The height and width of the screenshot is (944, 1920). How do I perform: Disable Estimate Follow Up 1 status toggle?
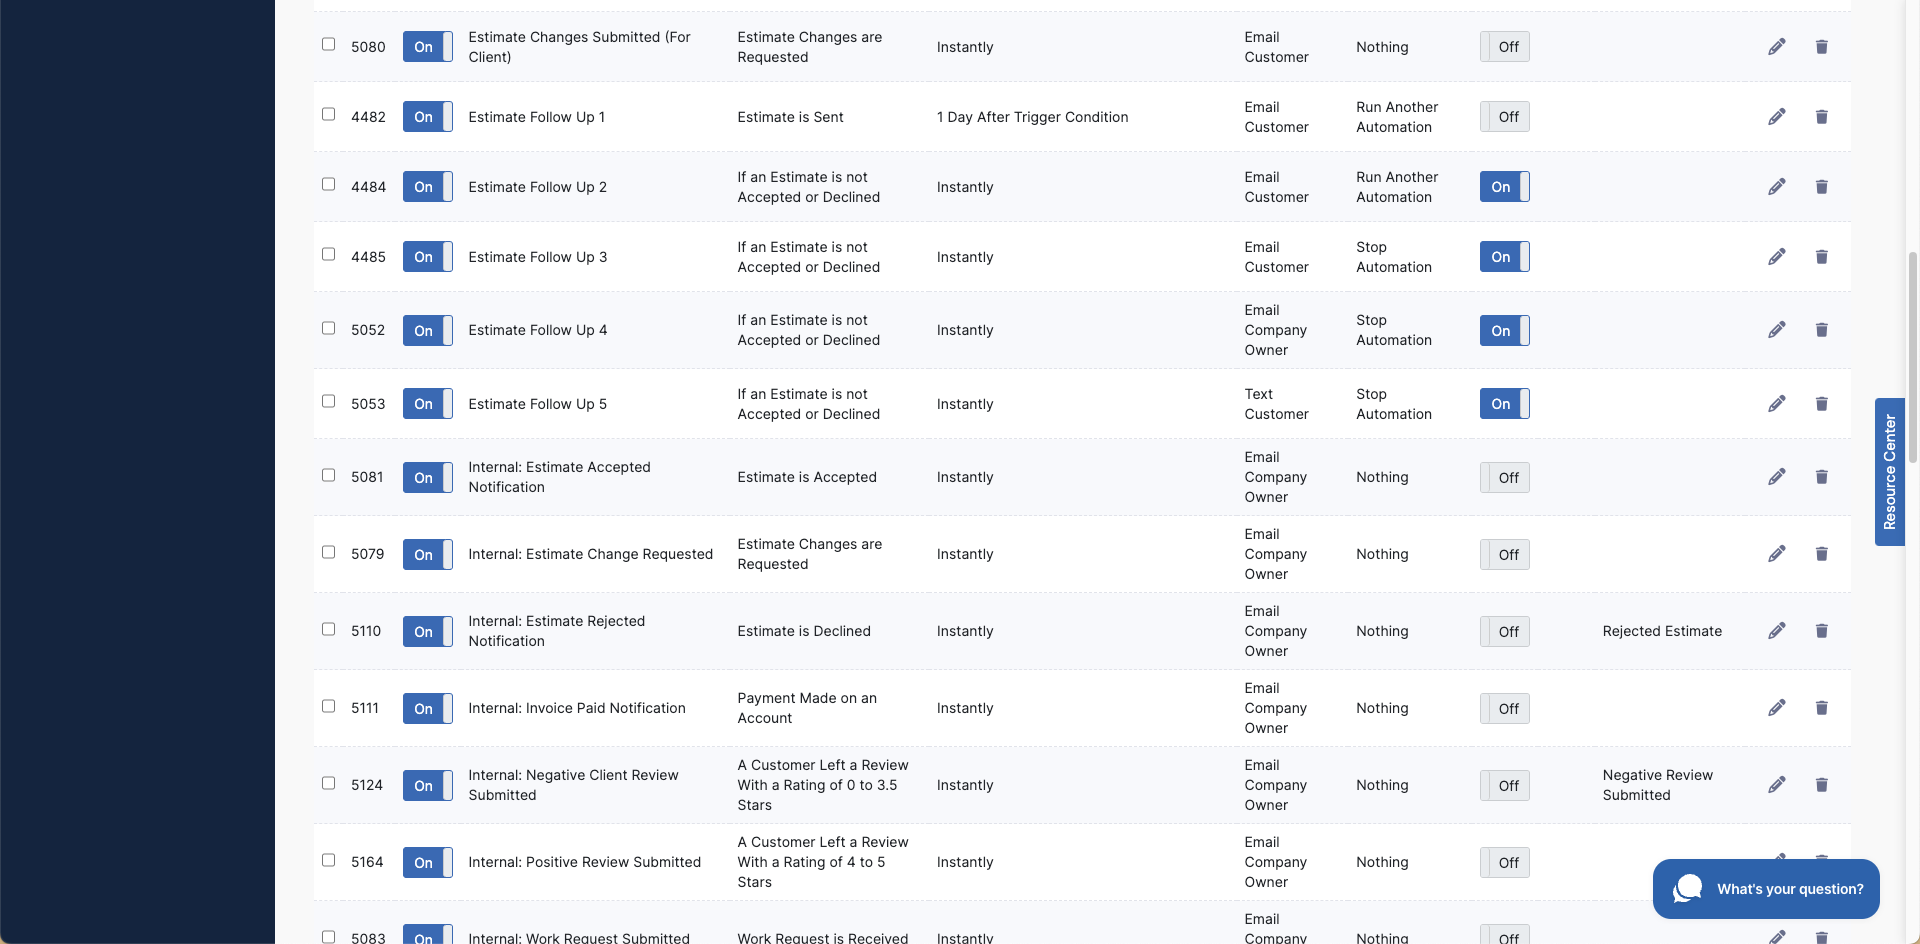(x=428, y=117)
